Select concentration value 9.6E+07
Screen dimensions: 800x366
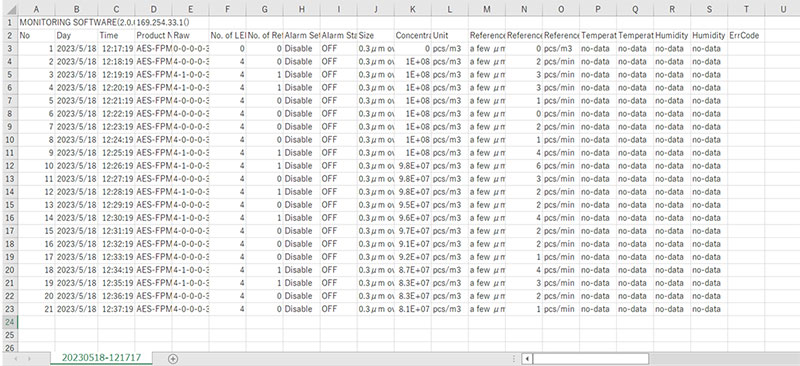point(412,217)
